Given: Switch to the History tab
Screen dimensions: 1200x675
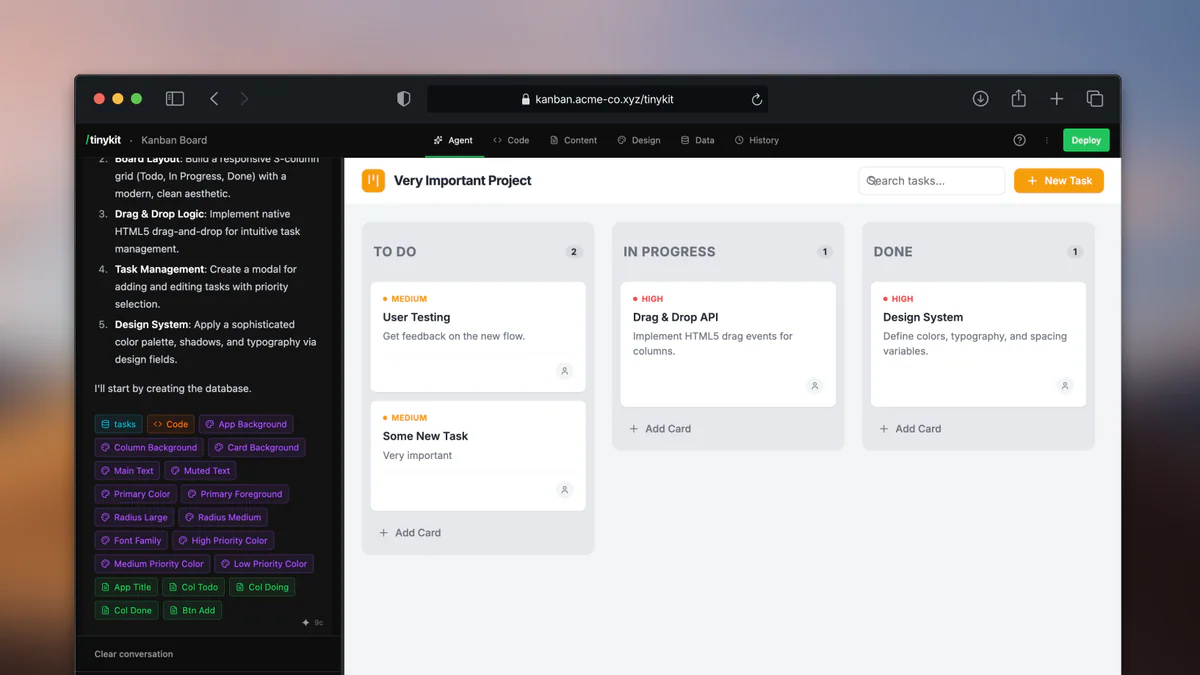Looking at the screenshot, I should (757, 140).
